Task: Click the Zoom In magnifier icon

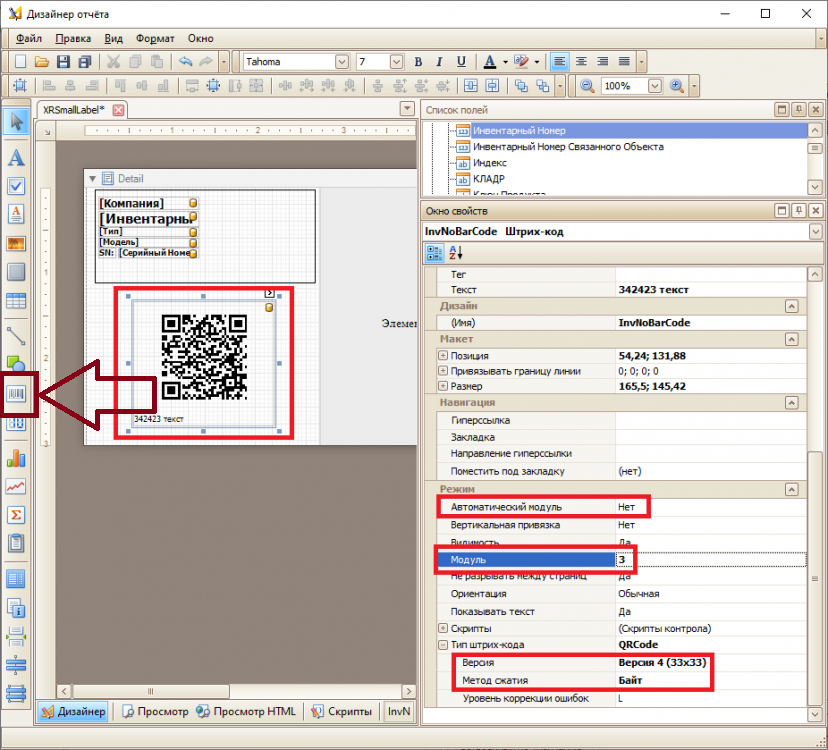Action: [677, 86]
